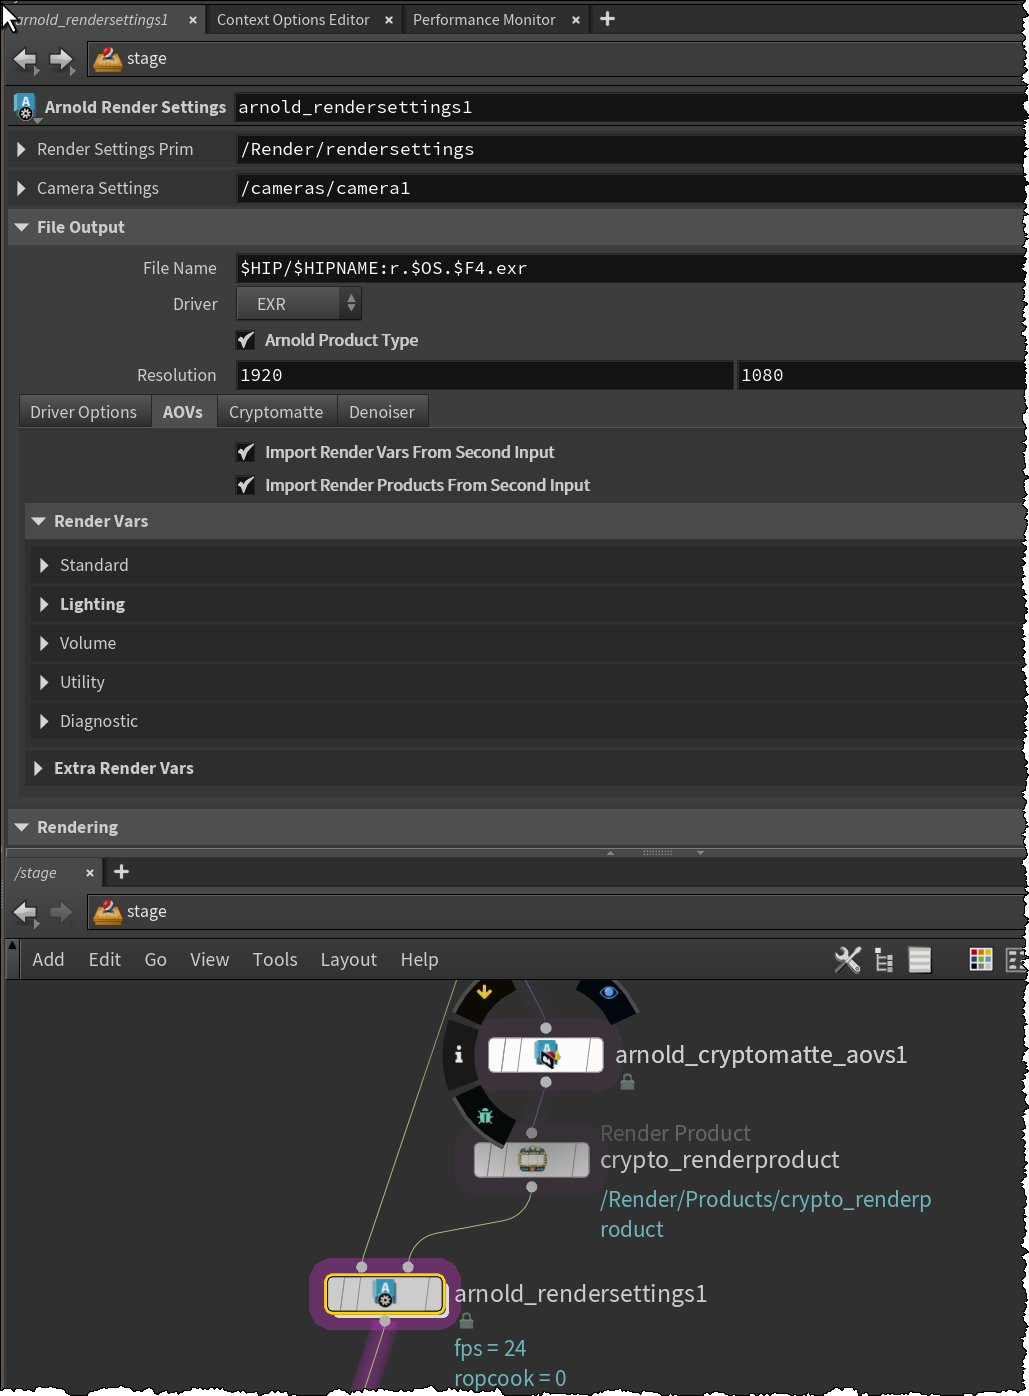Expand the Lighting render vars group
Viewport: 1029px width, 1396px height.
click(x=44, y=604)
